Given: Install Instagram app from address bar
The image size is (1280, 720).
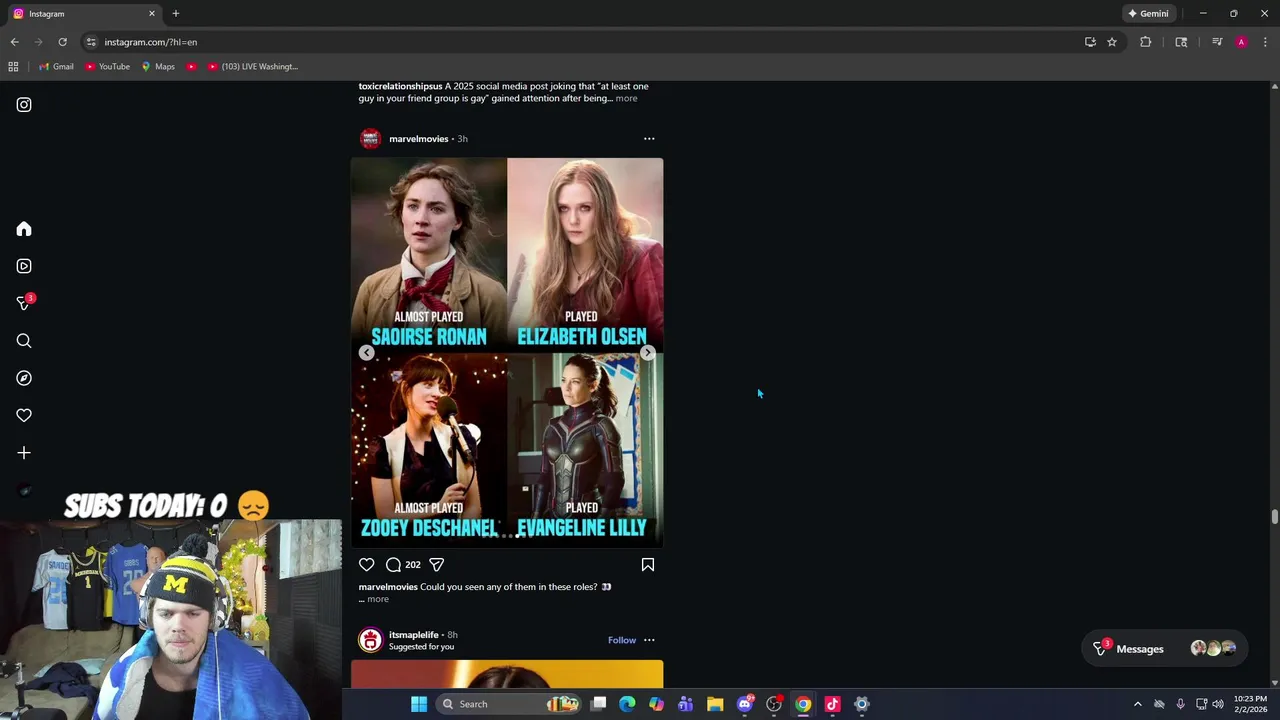Looking at the screenshot, I should pos(1090,42).
